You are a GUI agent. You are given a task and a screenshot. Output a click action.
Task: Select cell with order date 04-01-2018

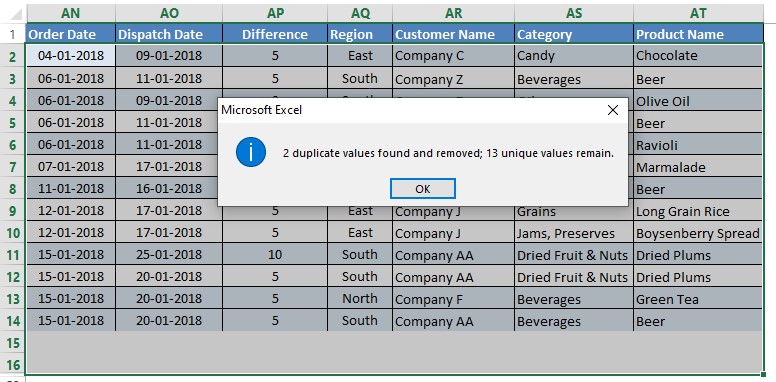point(71,55)
